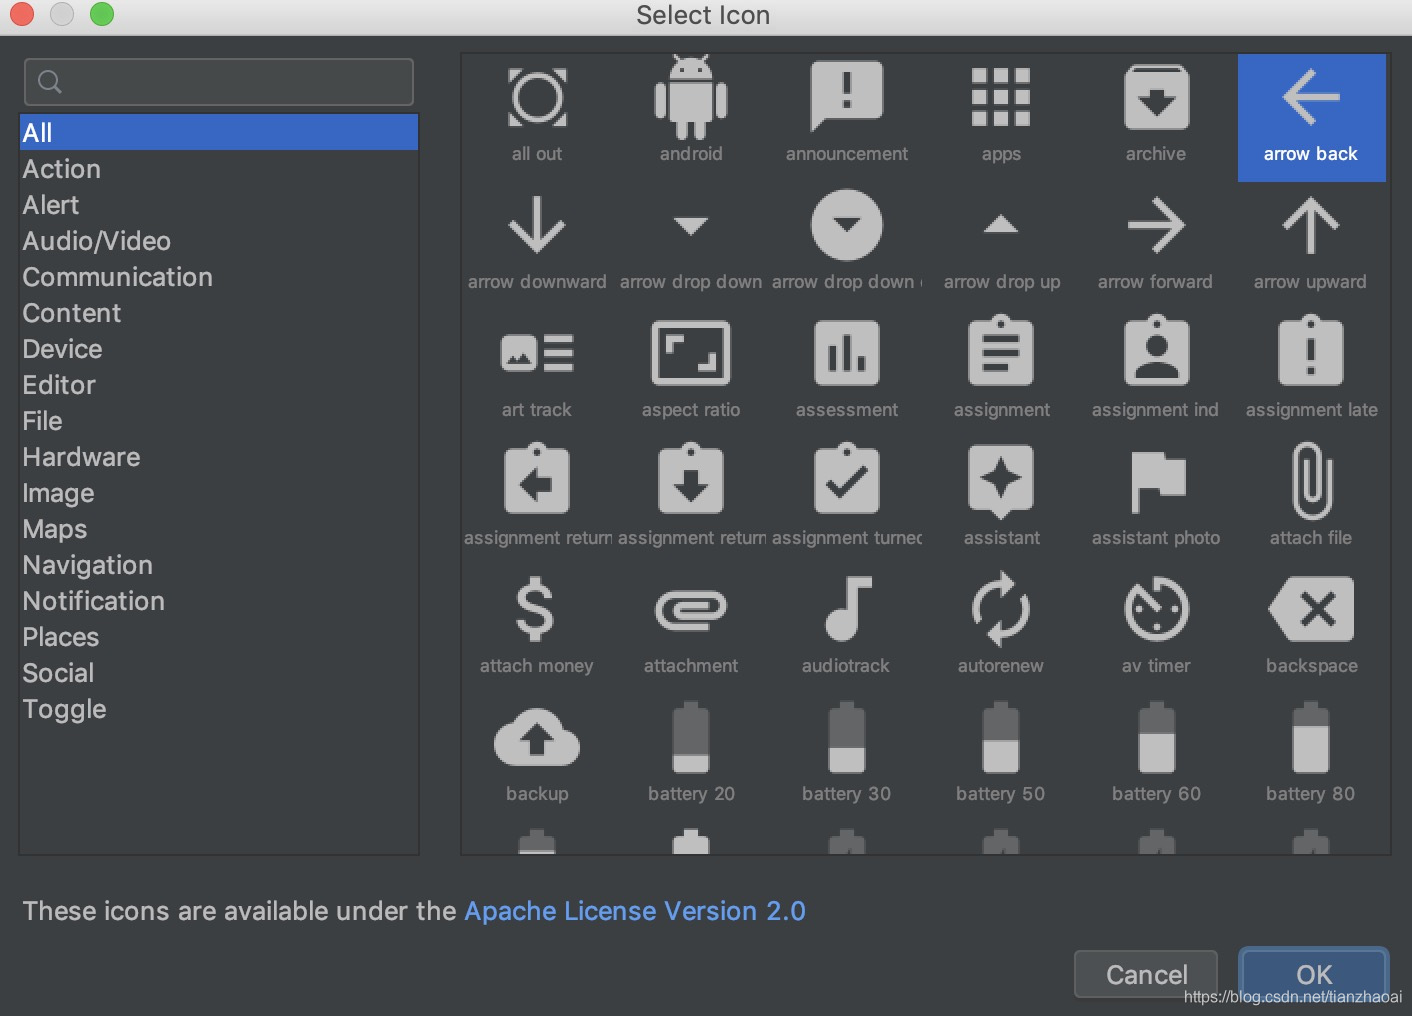Select the Toggle category
Image resolution: width=1412 pixels, height=1016 pixels.
tap(218, 709)
